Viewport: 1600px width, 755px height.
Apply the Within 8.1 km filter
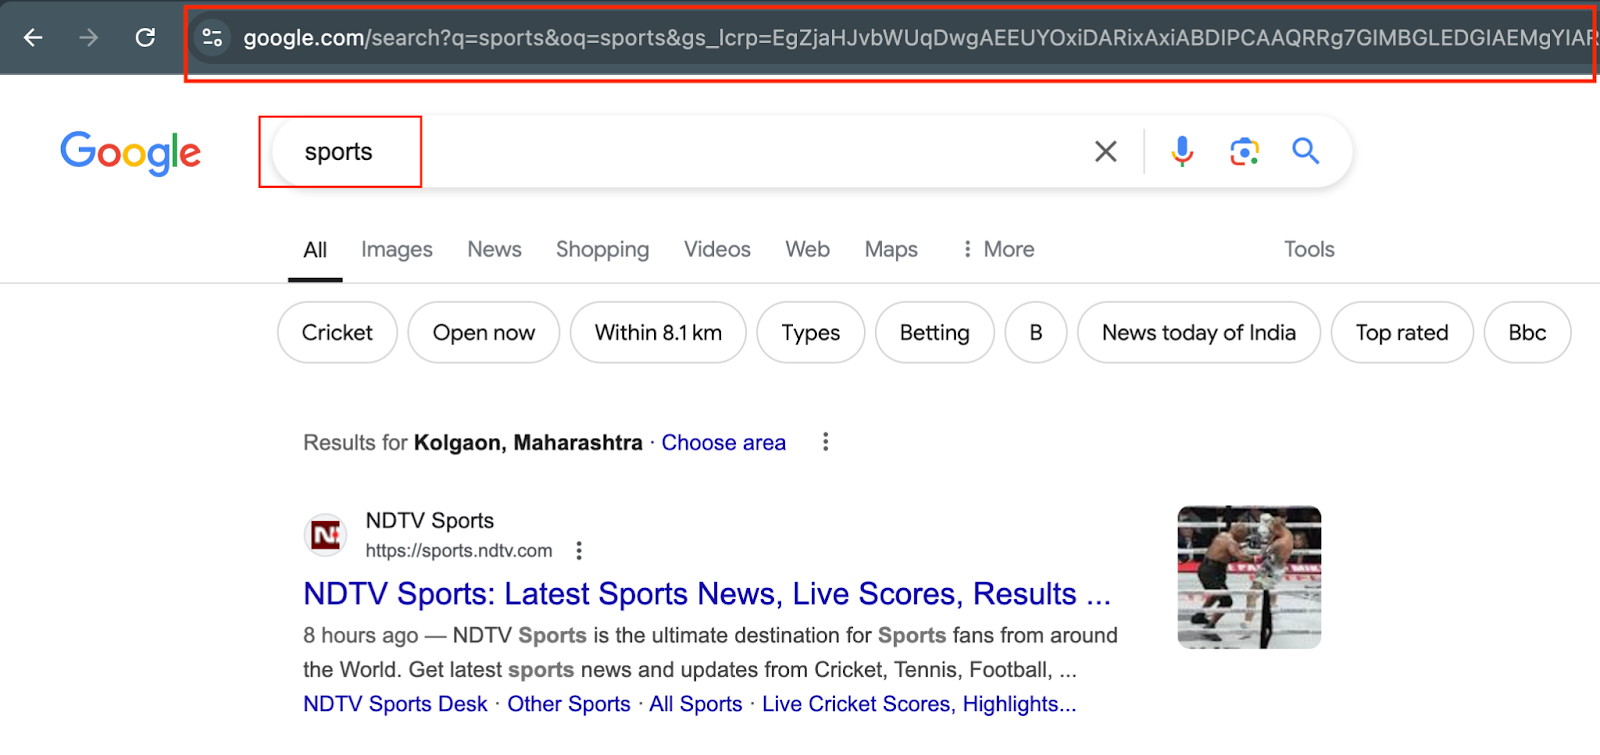(x=658, y=332)
